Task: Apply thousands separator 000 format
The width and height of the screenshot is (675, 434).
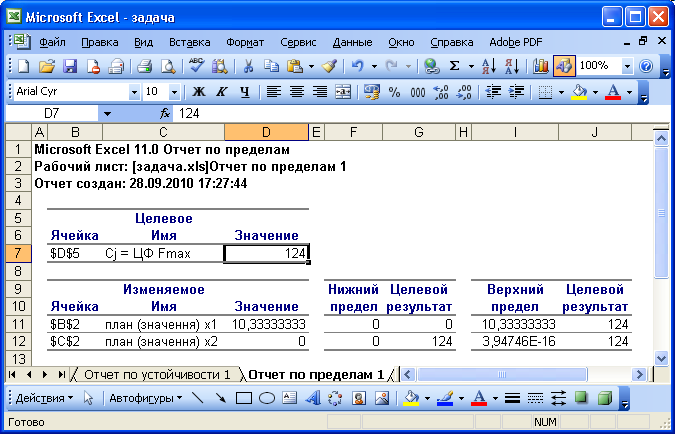Action: pyautogui.click(x=418, y=92)
